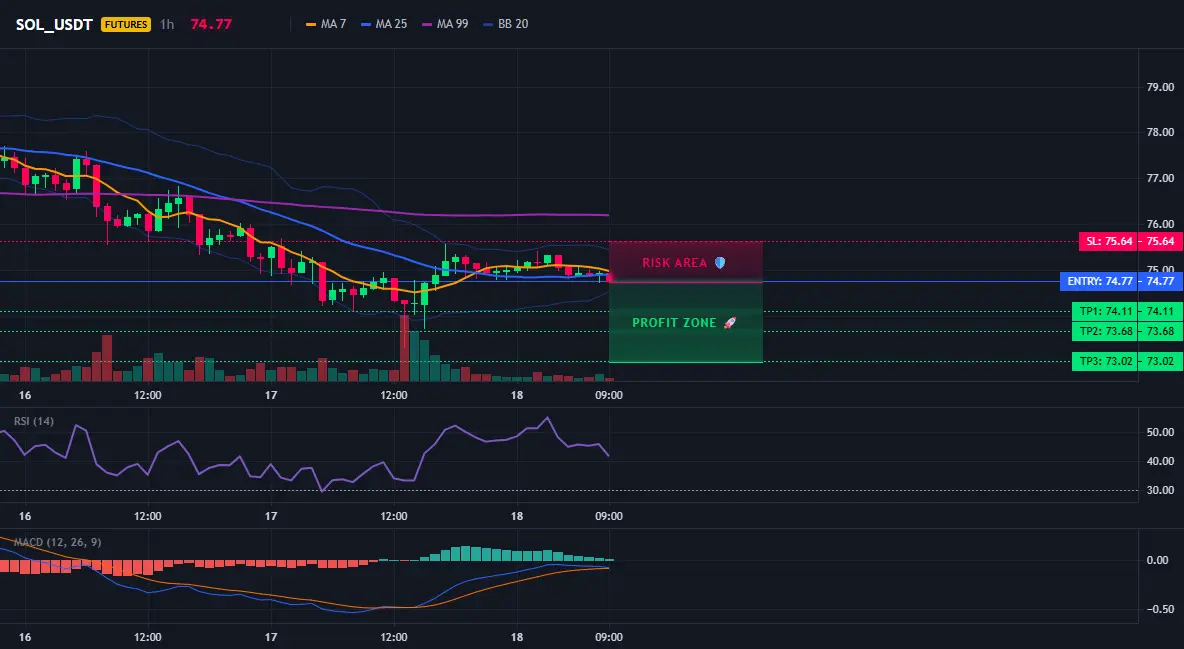Click the RSI 30.00 axis label
This screenshot has width=1184, height=649.
click(1160, 490)
